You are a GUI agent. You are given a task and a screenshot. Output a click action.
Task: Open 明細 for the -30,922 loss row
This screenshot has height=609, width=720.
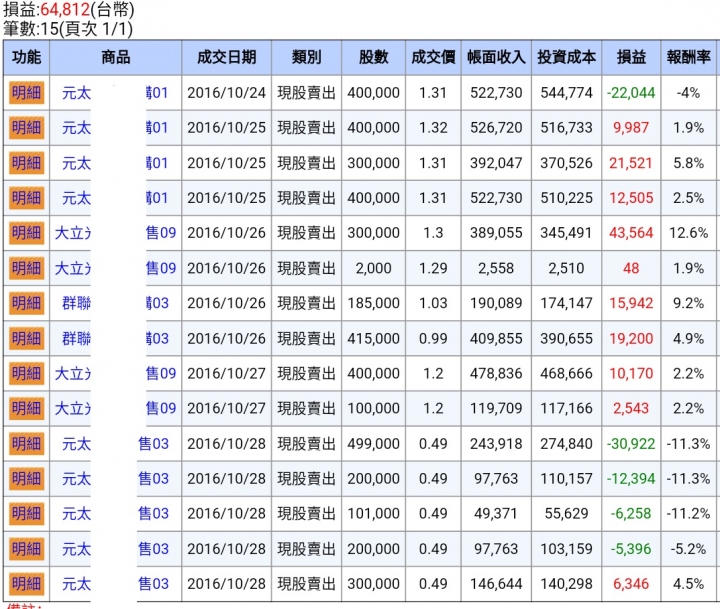pos(26,444)
